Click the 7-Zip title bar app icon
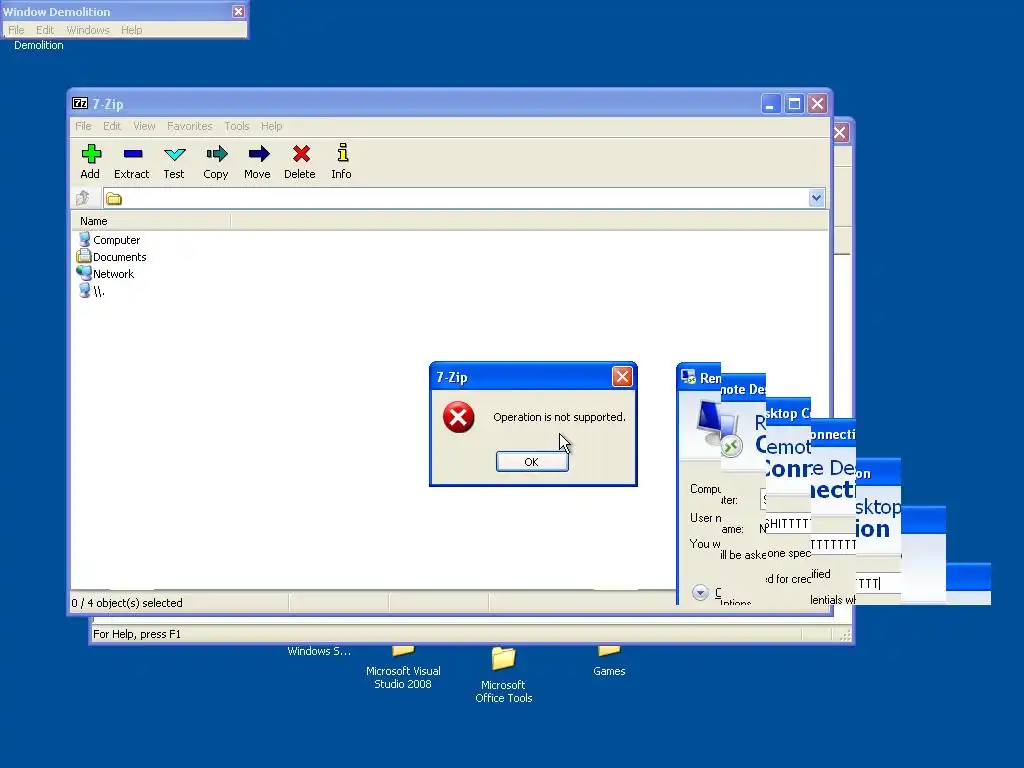The height and width of the screenshot is (768, 1024). pyautogui.click(x=80, y=103)
